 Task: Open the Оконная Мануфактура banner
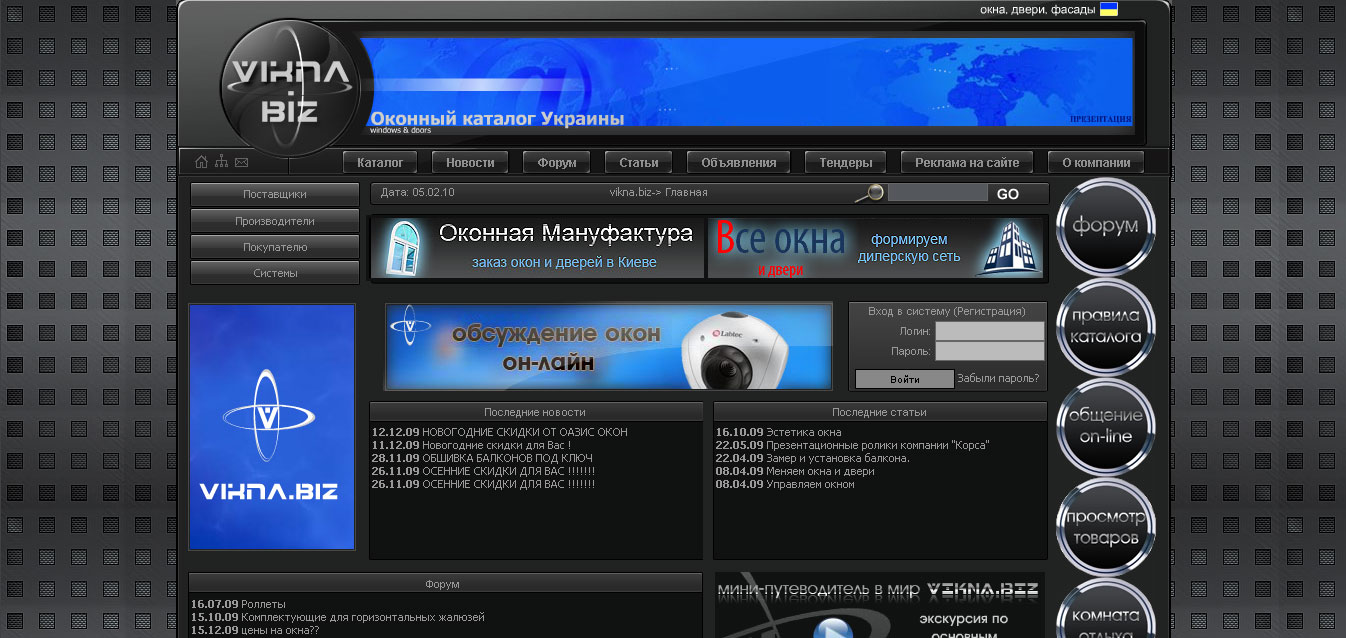pyautogui.click(x=538, y=248)
